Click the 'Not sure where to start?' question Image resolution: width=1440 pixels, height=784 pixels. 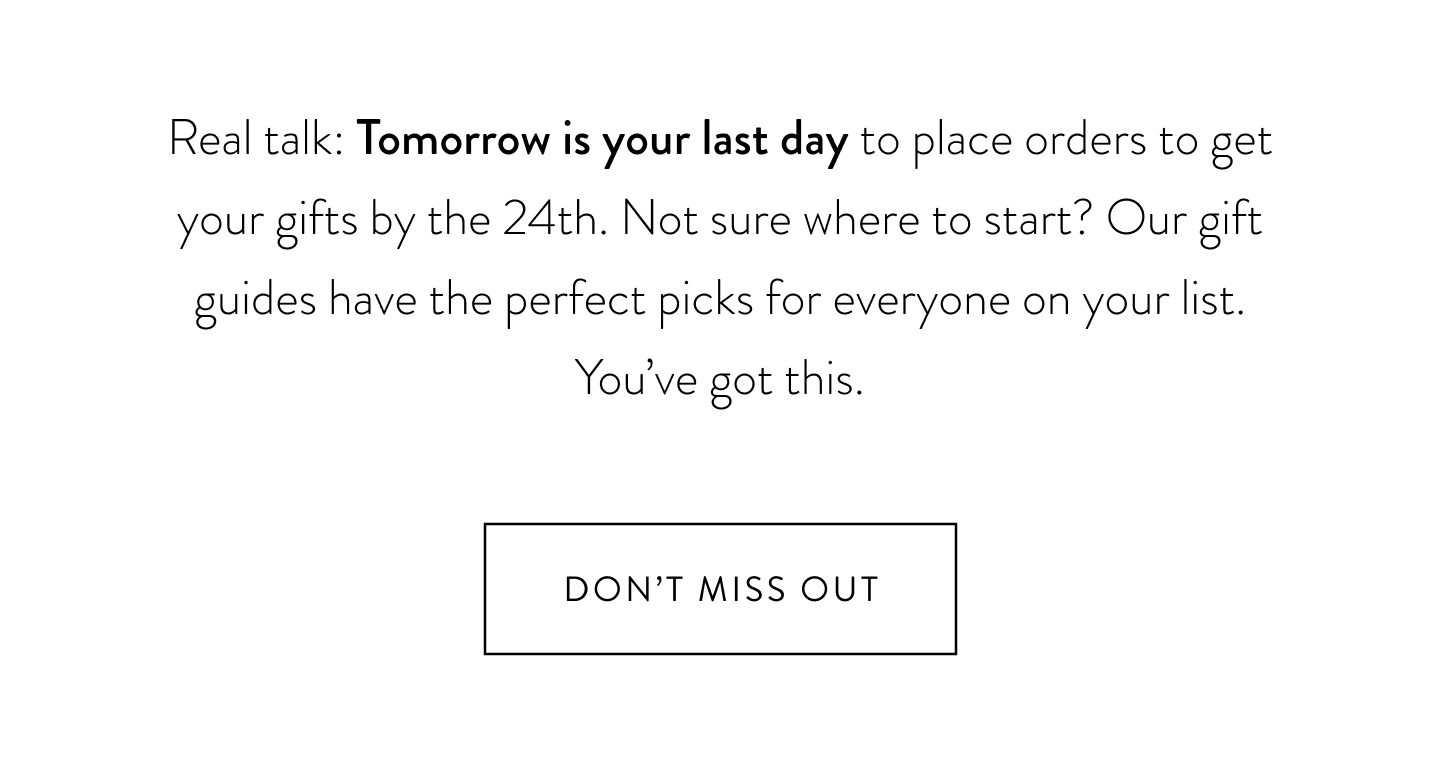click(x=856, y=219)
